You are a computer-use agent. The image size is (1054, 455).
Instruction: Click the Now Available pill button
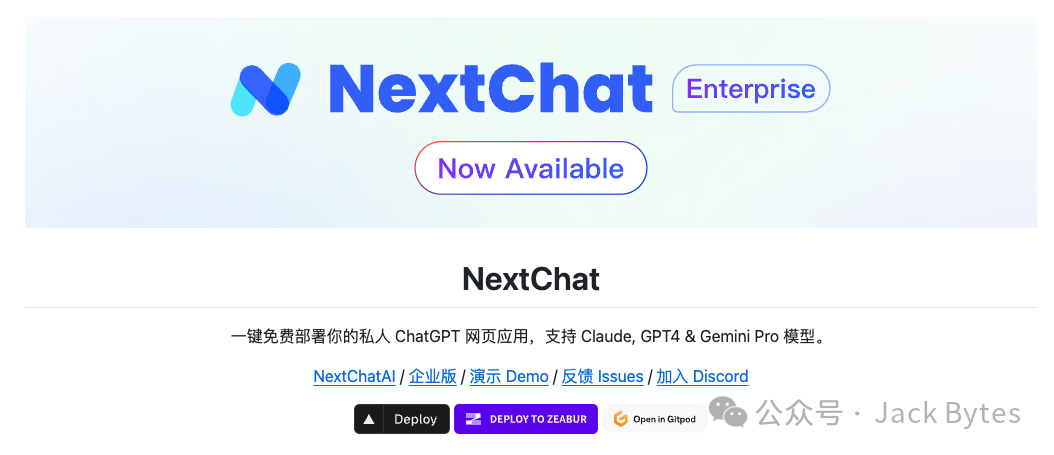coord(530,168)
